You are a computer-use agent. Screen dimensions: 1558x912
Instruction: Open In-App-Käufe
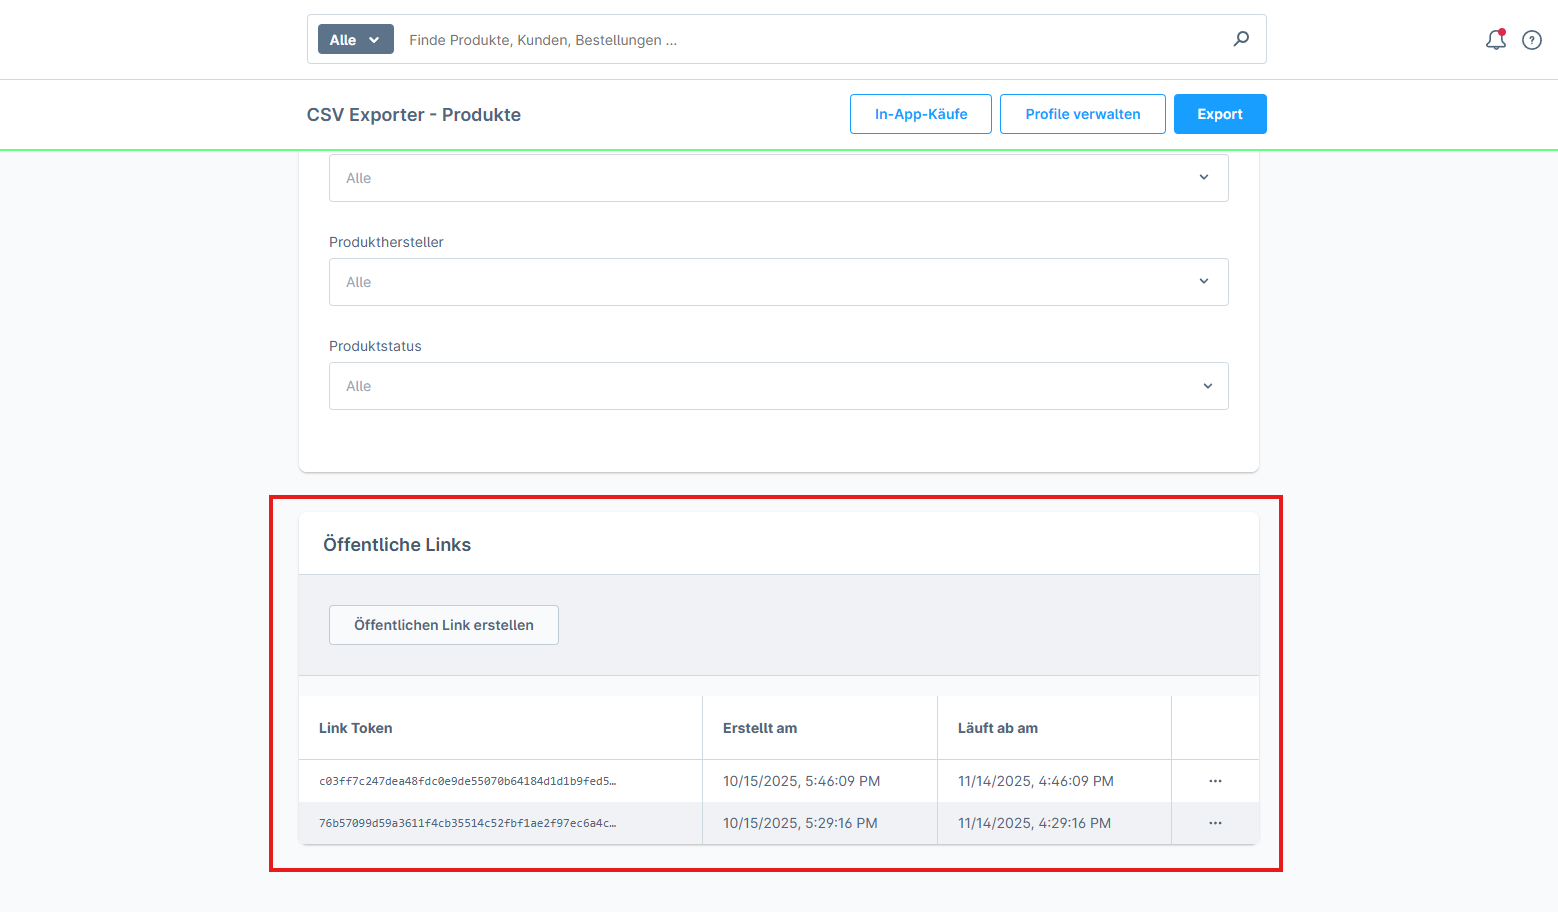pos(920,114)
